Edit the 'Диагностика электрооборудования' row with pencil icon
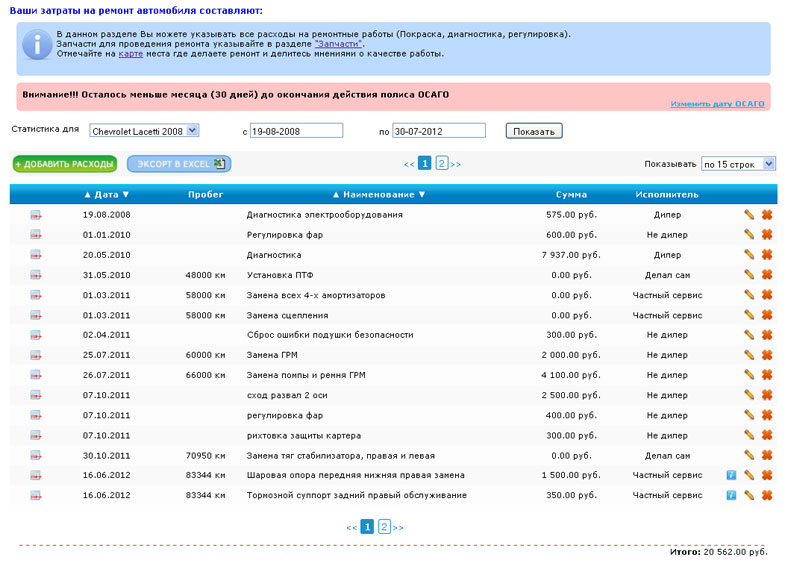Viewport: 796px width, 563px height. point(748,215)
